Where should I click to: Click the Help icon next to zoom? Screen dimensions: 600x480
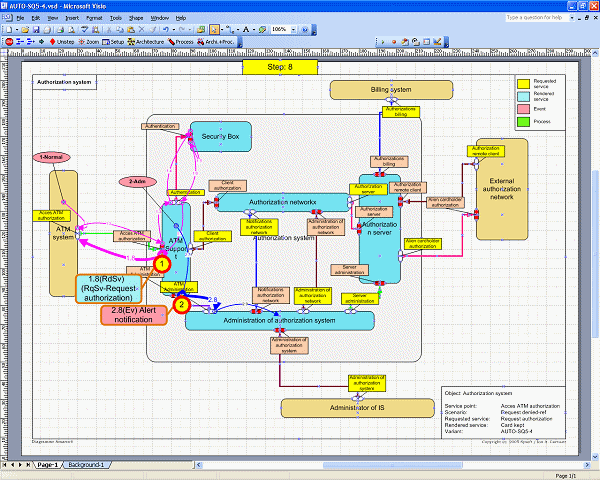pos(305,30)
